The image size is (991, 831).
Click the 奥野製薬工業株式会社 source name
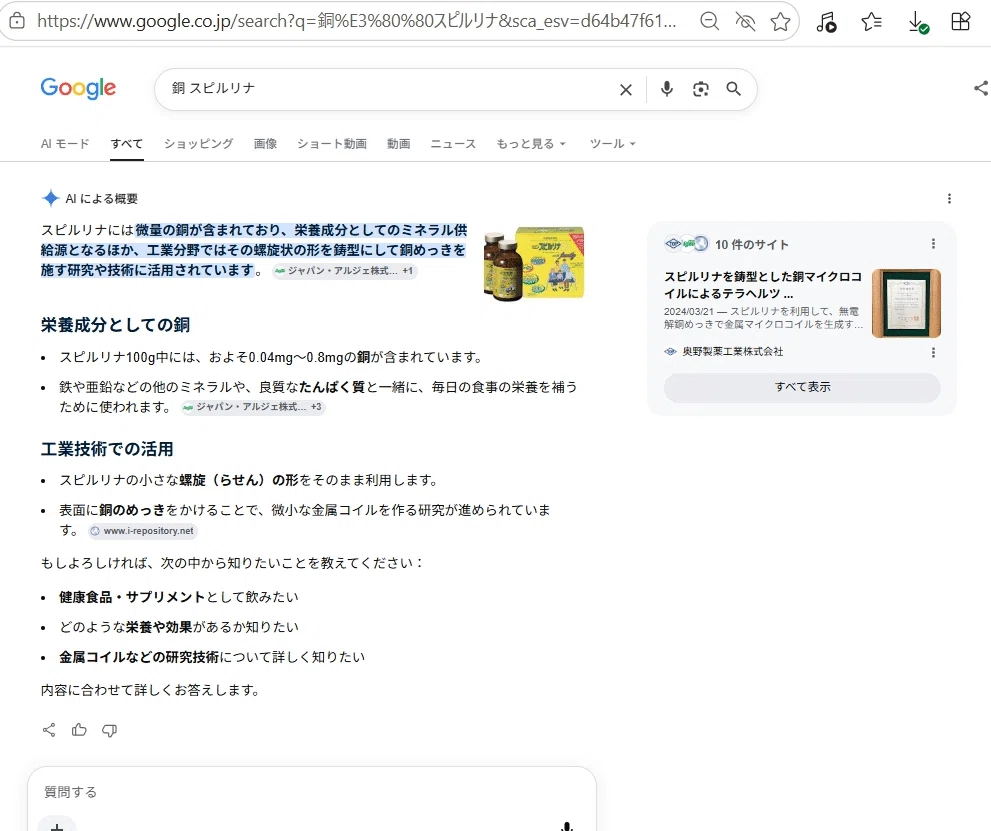733,351
